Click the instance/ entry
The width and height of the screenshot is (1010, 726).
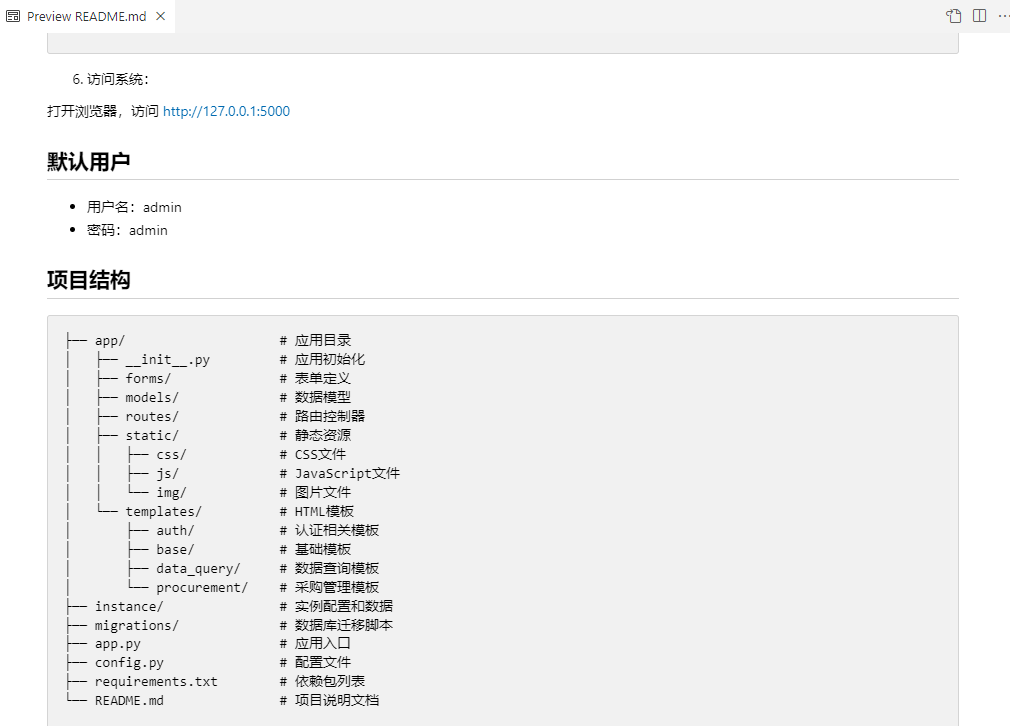click(129, 607)
